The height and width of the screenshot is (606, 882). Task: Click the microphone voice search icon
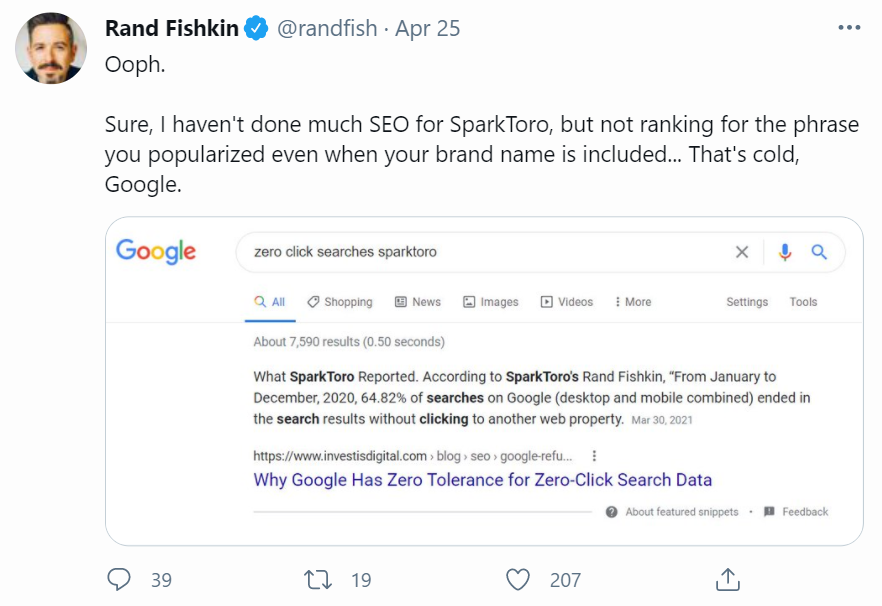click(x=785, y=252)
